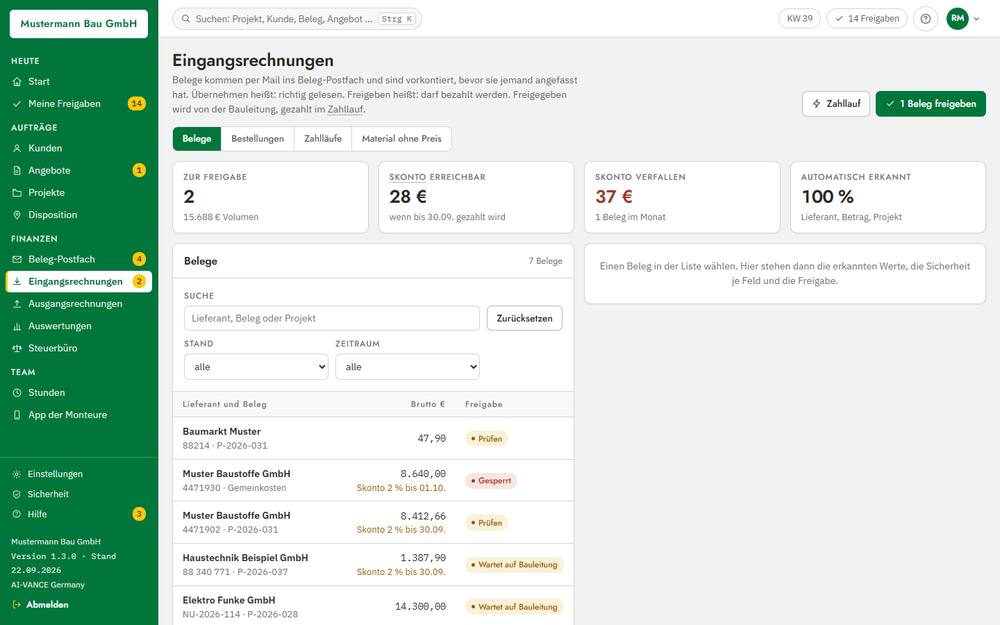
Task: Follow the Zahllauf link in description
Action: 345,109
